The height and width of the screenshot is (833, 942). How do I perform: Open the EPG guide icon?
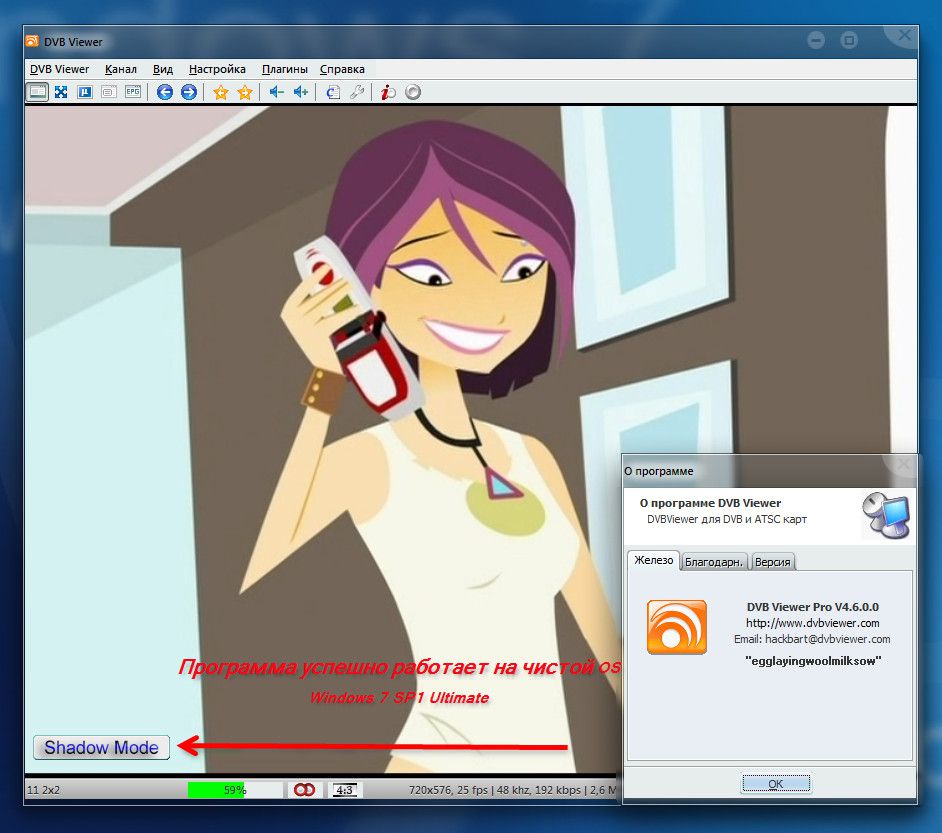click(x=133, y=92)
